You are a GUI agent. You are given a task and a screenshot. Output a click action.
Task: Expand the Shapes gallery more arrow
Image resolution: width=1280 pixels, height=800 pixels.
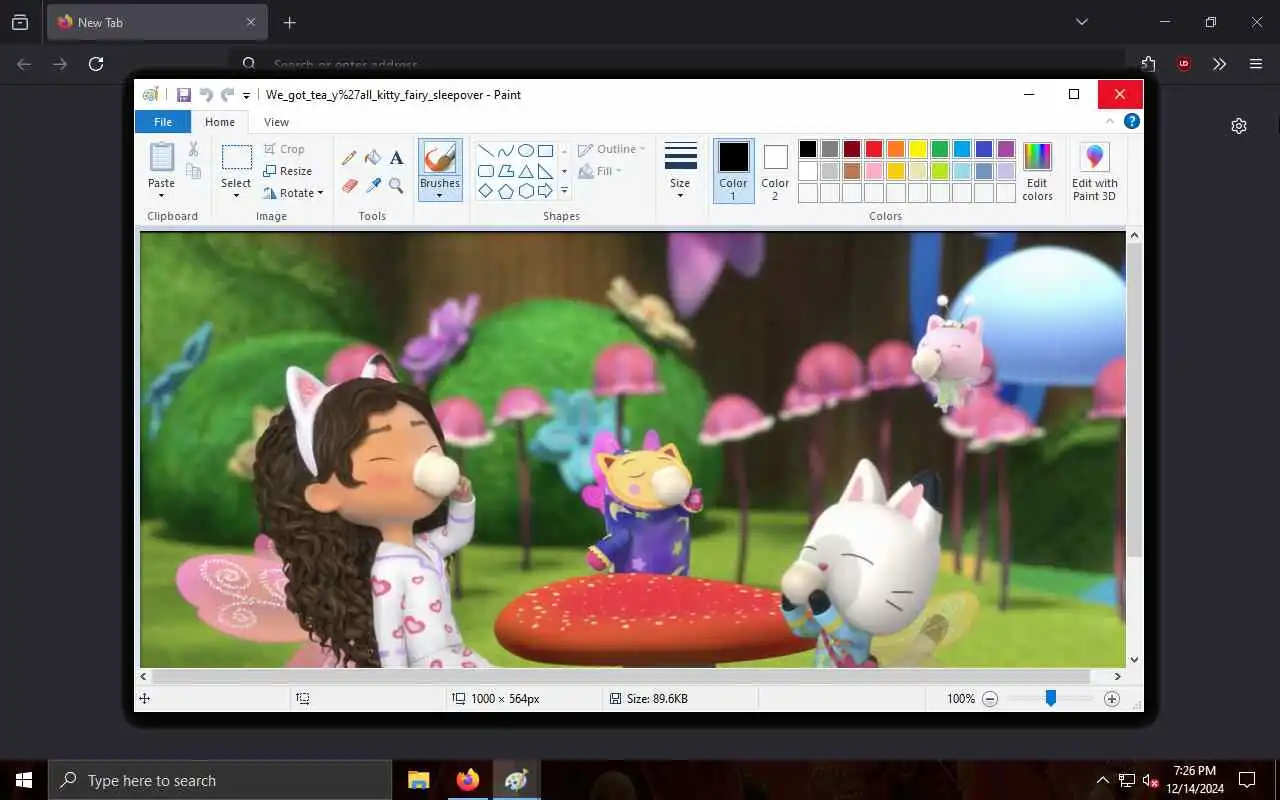point(564,191)
